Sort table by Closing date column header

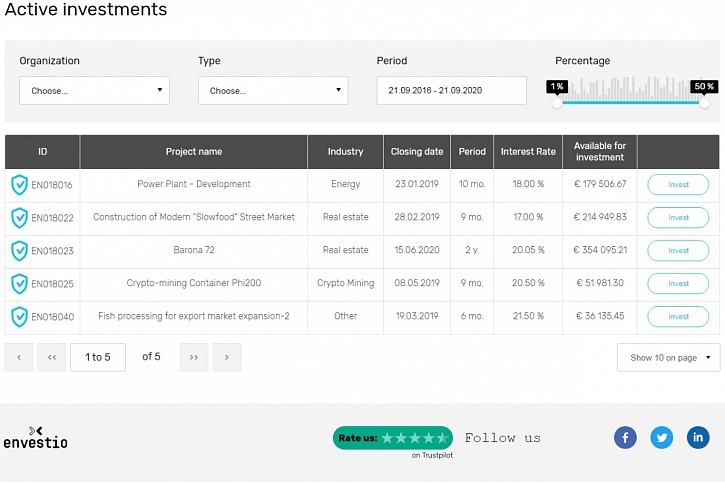pyautogui.click(x=416, y=152)
